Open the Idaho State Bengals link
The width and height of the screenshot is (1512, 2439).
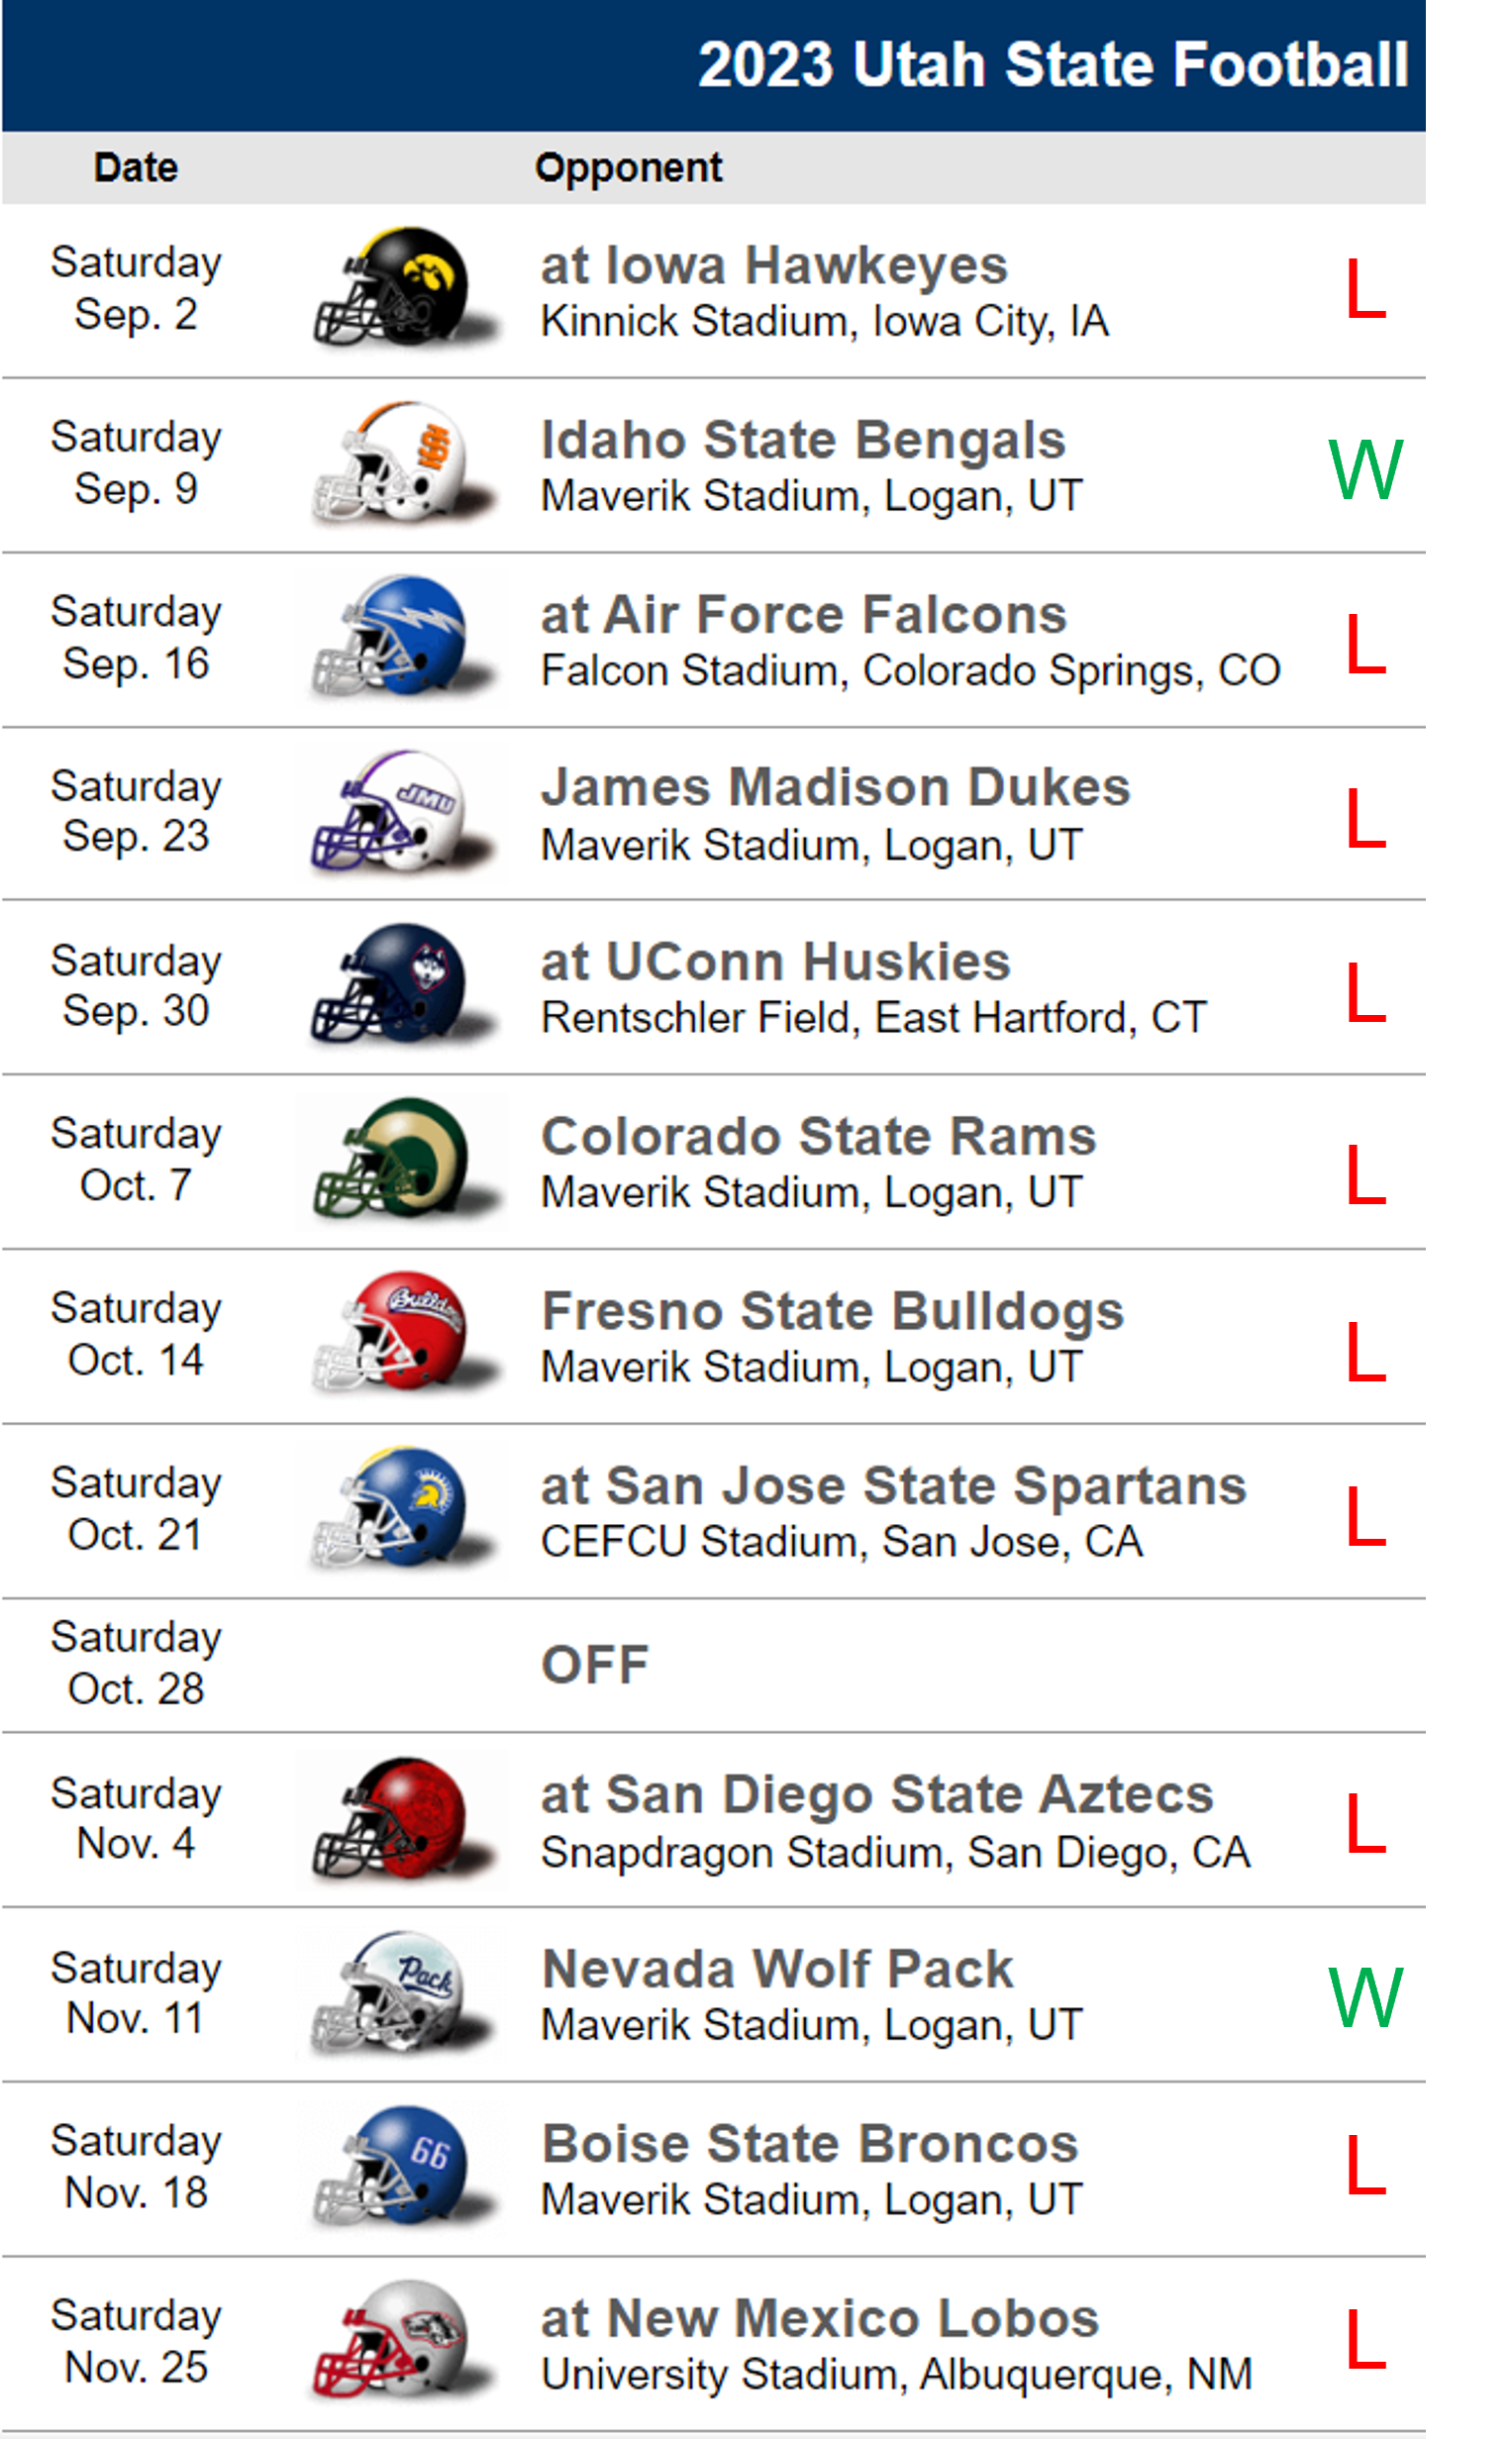803,440
